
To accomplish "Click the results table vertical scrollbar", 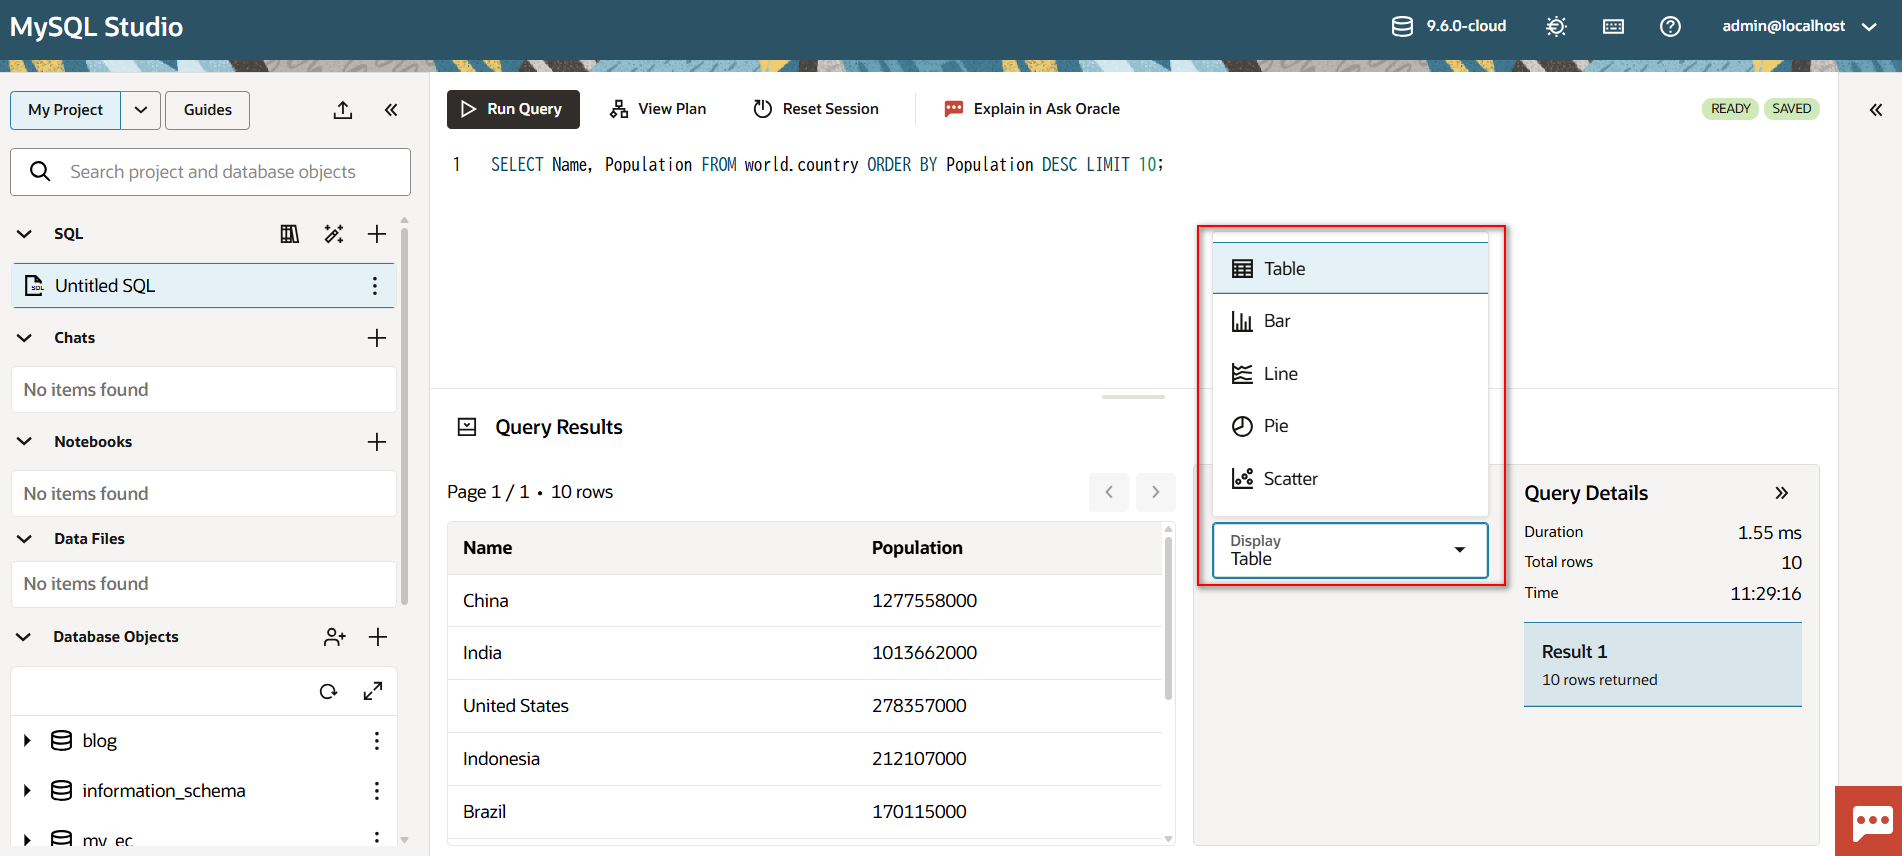I will [1168, 620].
